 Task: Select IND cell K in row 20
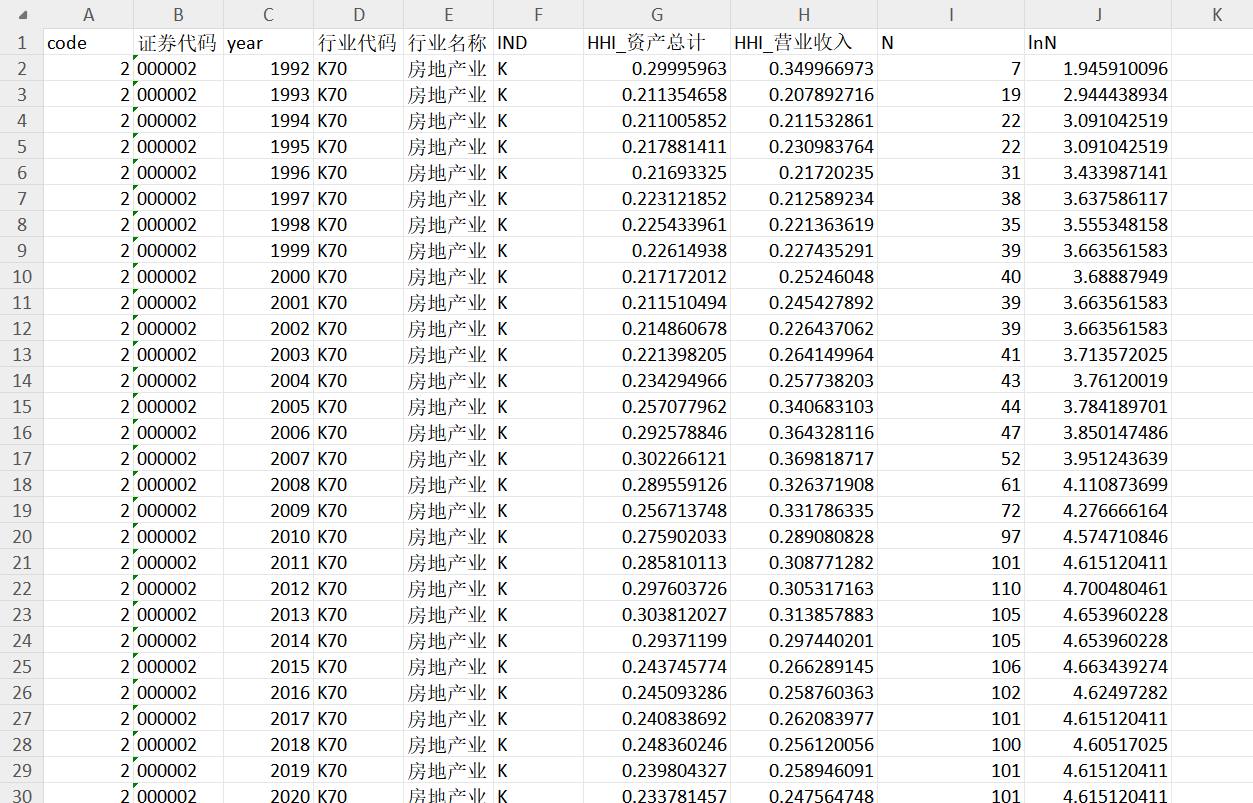pyautogui.click(x=538, y=537)
